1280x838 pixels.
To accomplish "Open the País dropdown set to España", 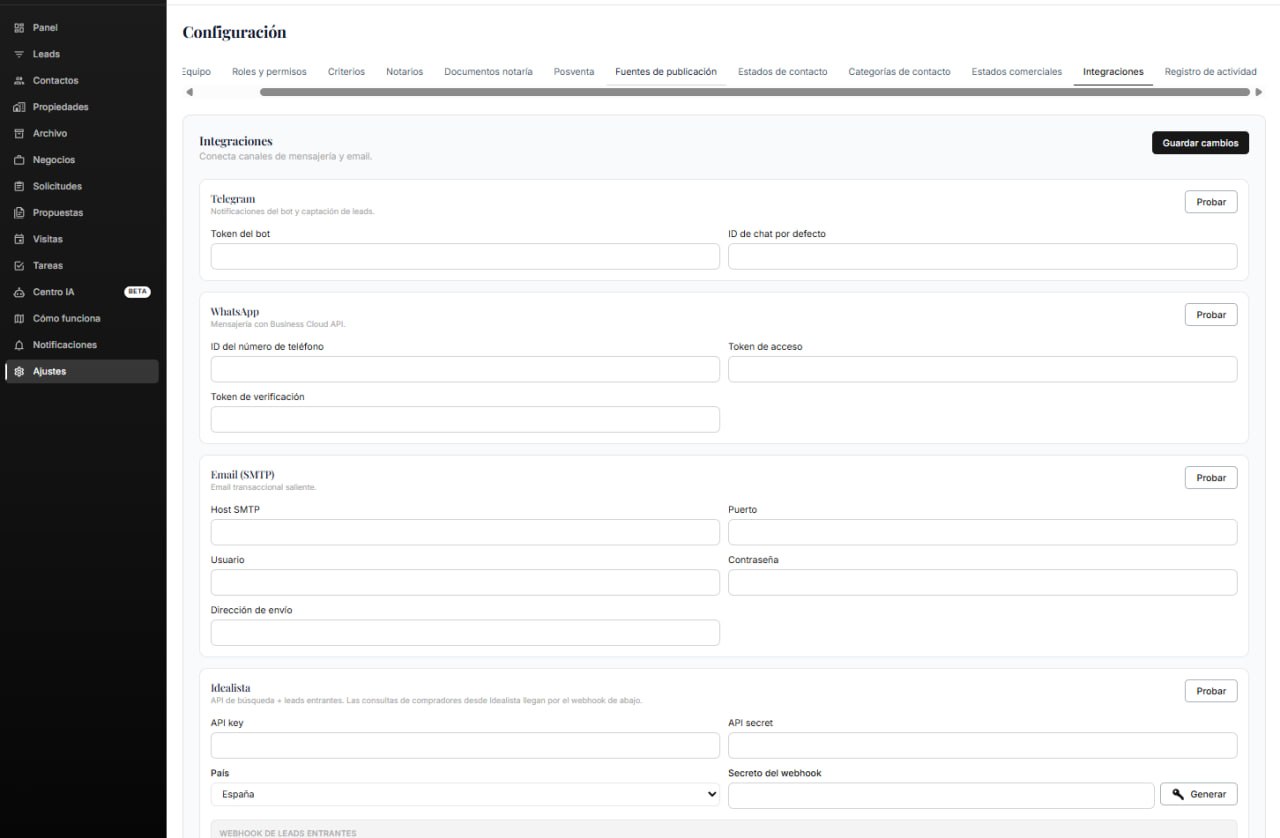I will point(465,794).
